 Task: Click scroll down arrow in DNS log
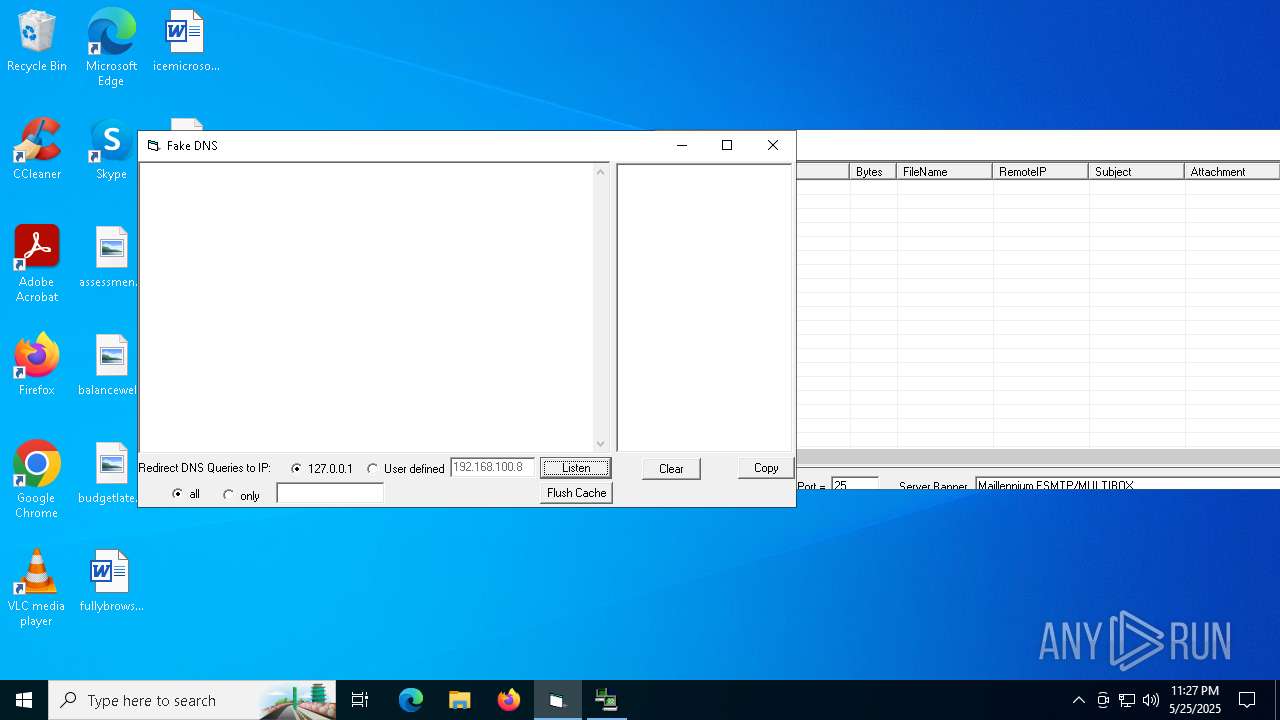[601, 443]
